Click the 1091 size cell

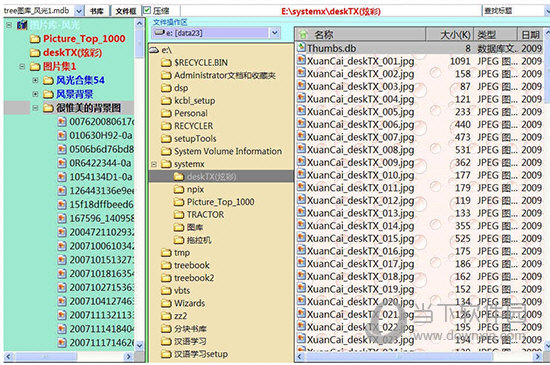click(460, 61)
